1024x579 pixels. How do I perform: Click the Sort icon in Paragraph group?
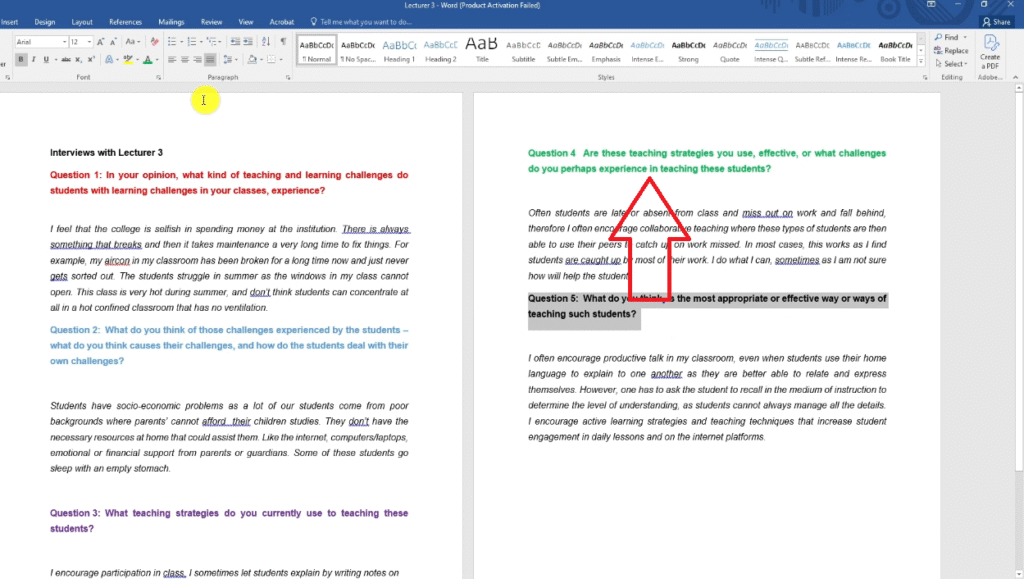pyautogui.click(x=265, y=42)
